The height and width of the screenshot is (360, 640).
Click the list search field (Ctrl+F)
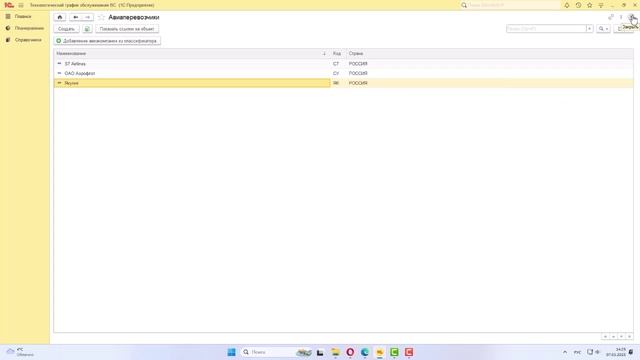tap(546, 29)
